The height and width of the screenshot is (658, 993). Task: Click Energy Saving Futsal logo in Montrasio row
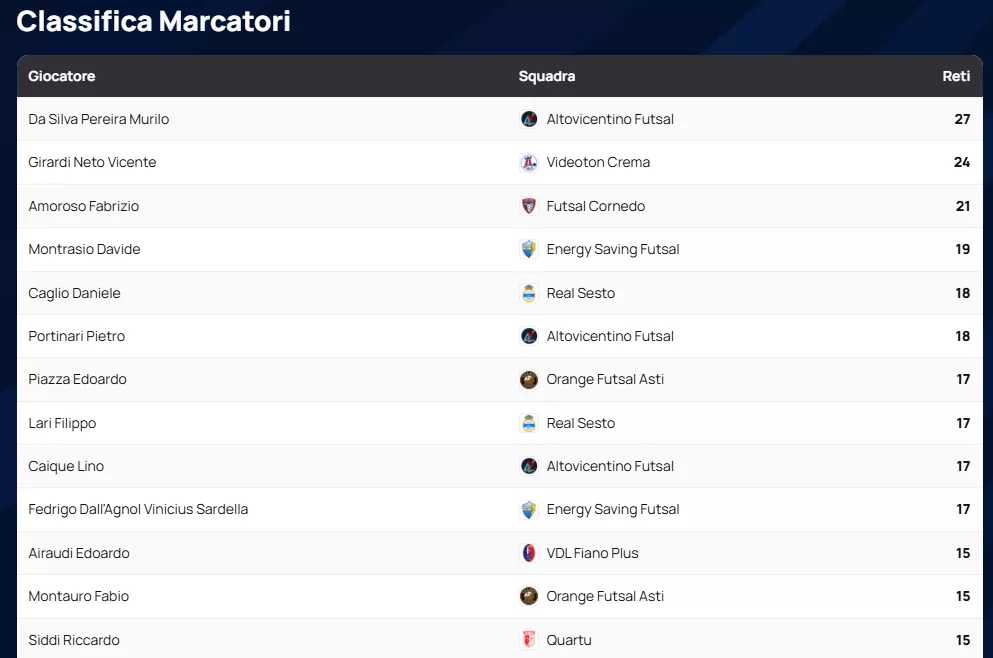(x=529, y=249)
